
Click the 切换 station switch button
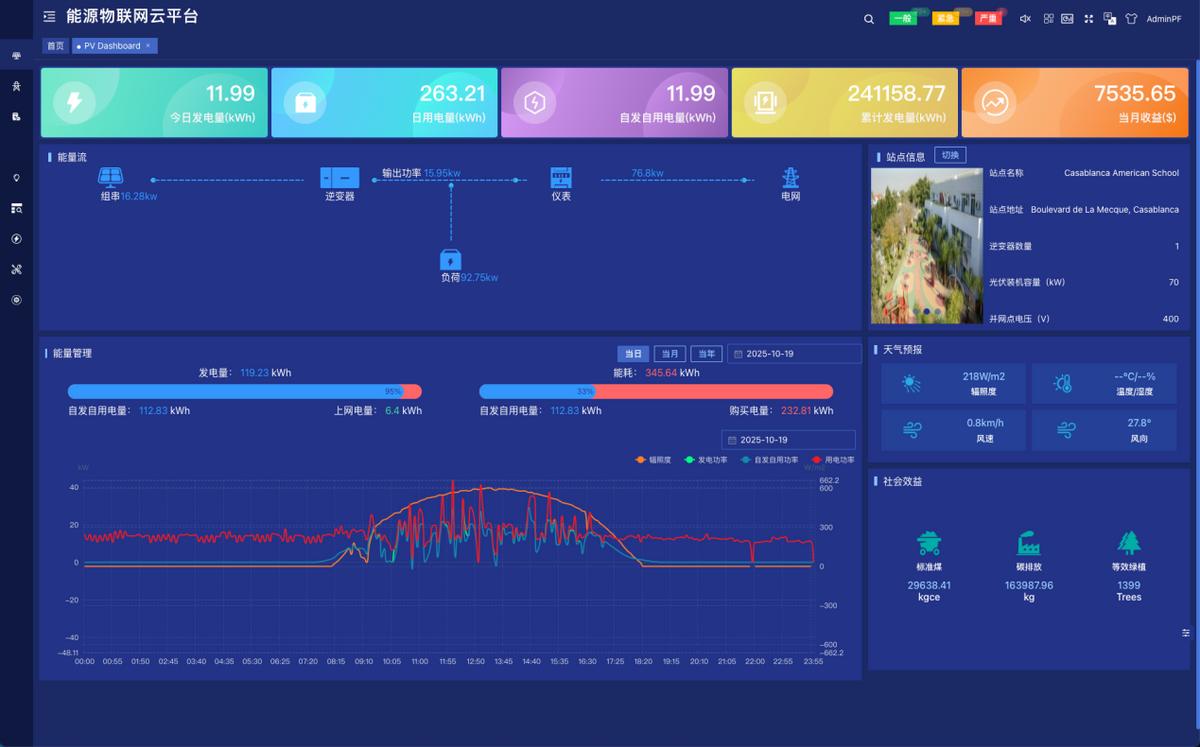tap(949, 155)
